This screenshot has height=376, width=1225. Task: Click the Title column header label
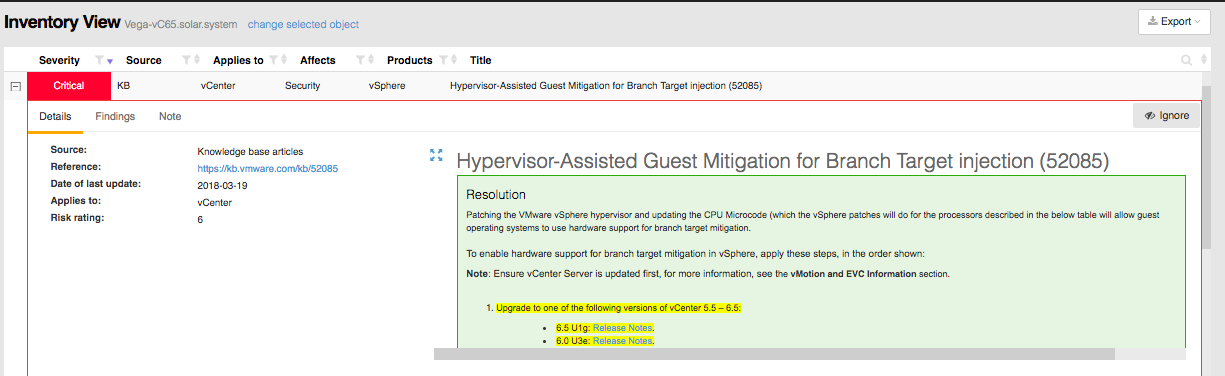(481, 61)
